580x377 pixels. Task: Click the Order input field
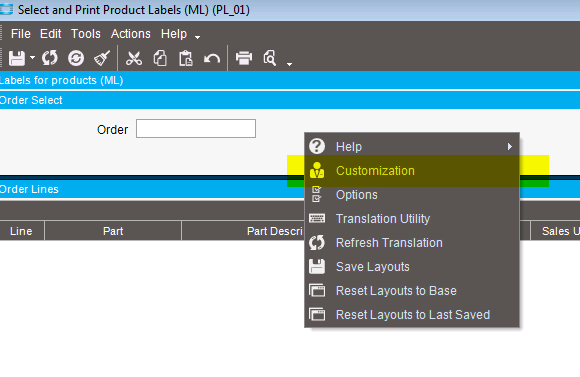[196, 128]
